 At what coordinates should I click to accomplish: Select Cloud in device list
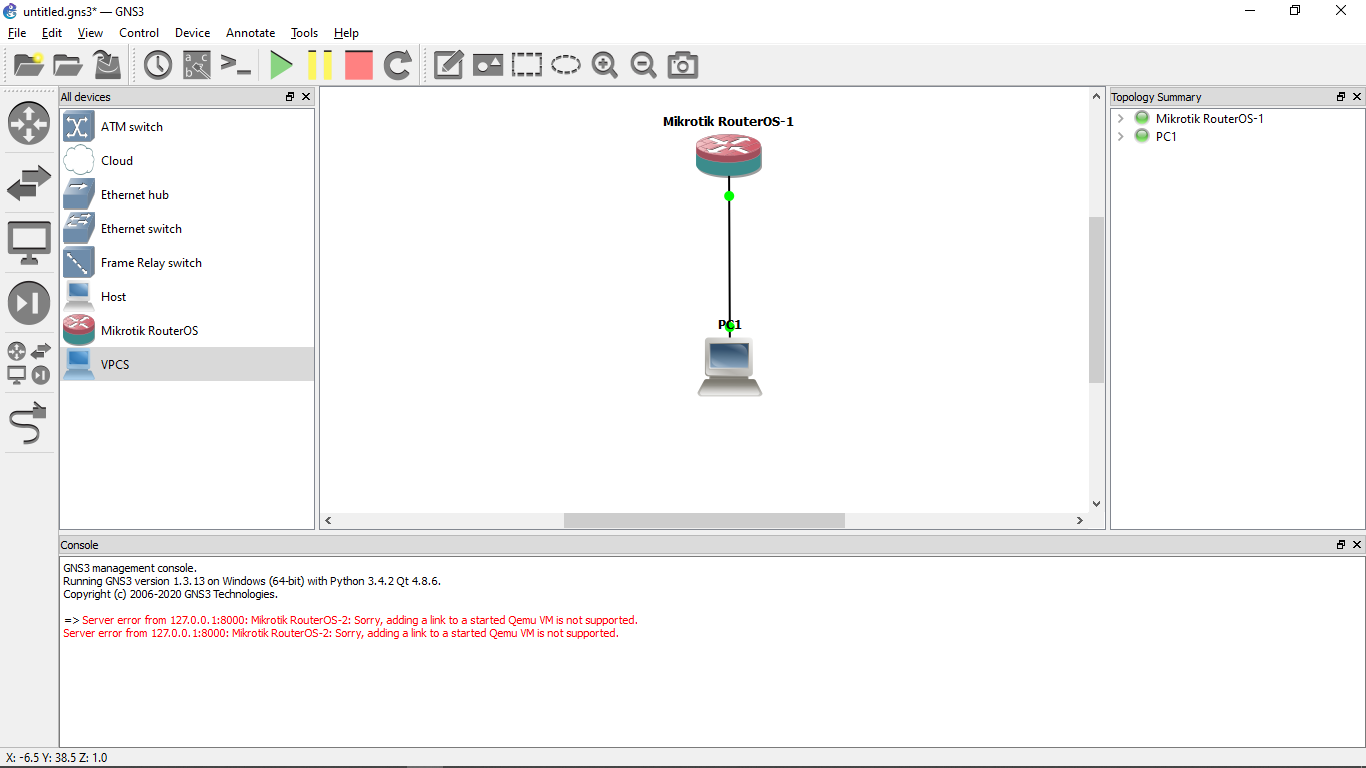[x=187, y=161]
